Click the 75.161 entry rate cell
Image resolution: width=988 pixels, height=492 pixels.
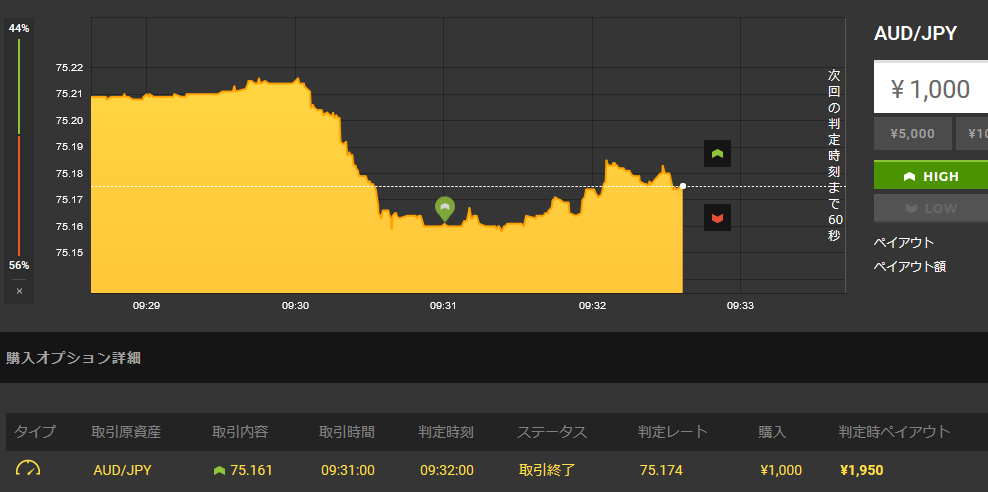click(251, 470)
